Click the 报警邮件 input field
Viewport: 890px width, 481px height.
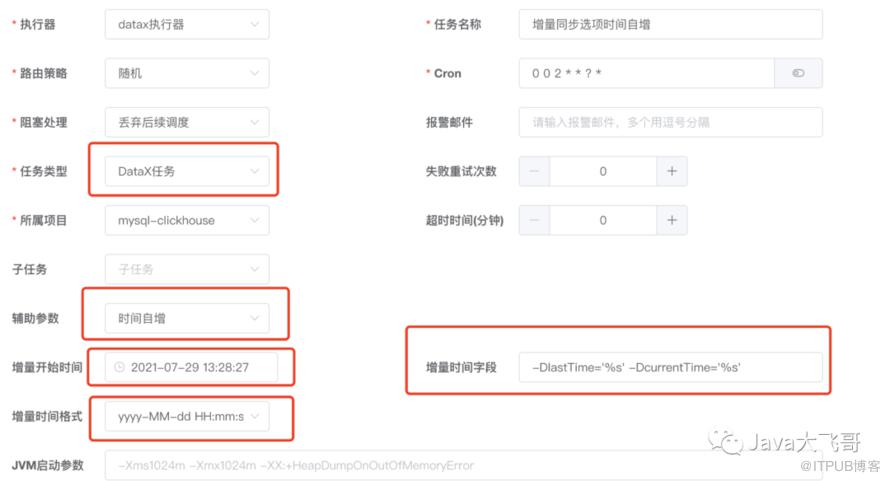pos(670,122)
